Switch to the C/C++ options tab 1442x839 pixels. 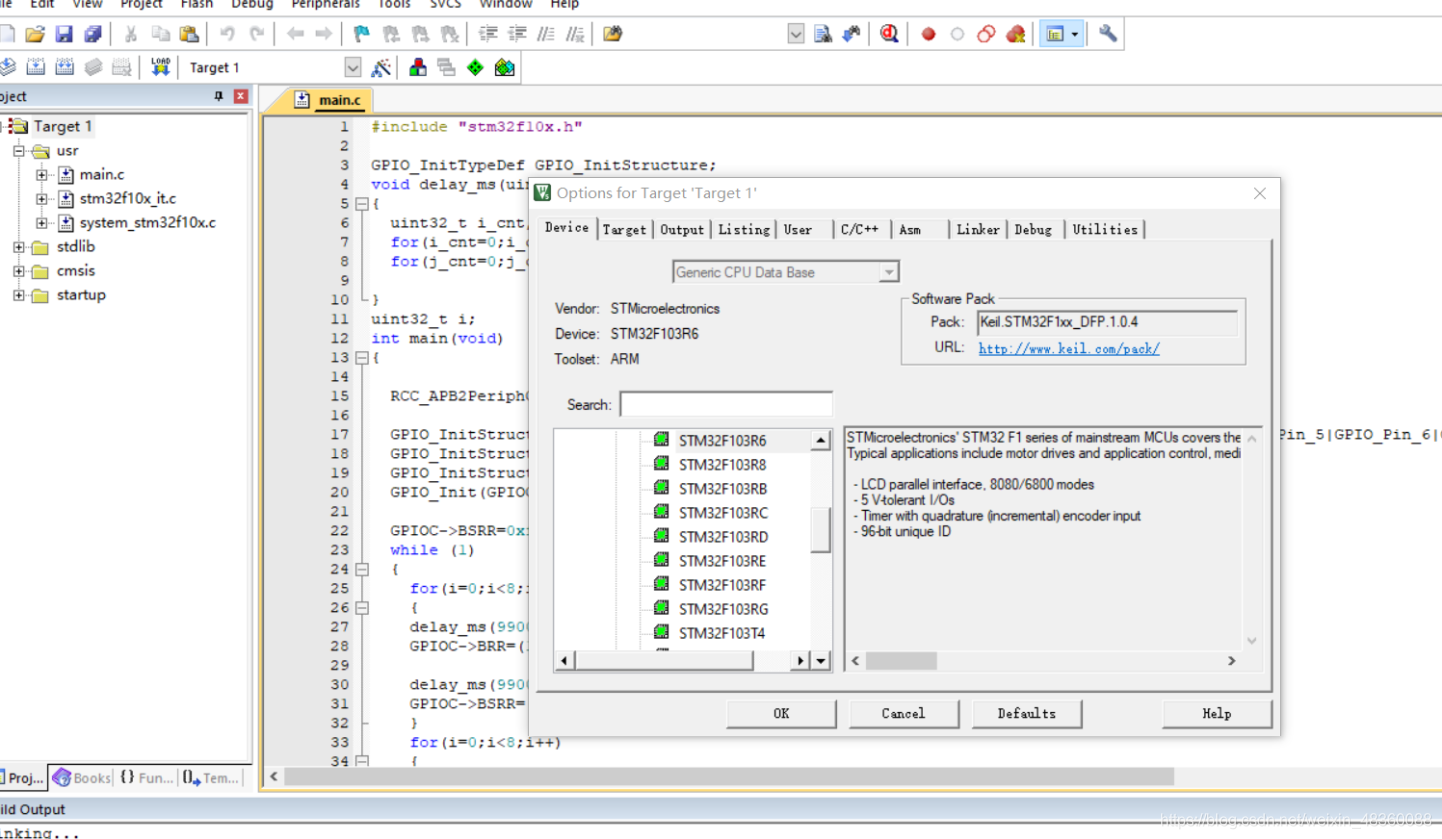point(860,229)
